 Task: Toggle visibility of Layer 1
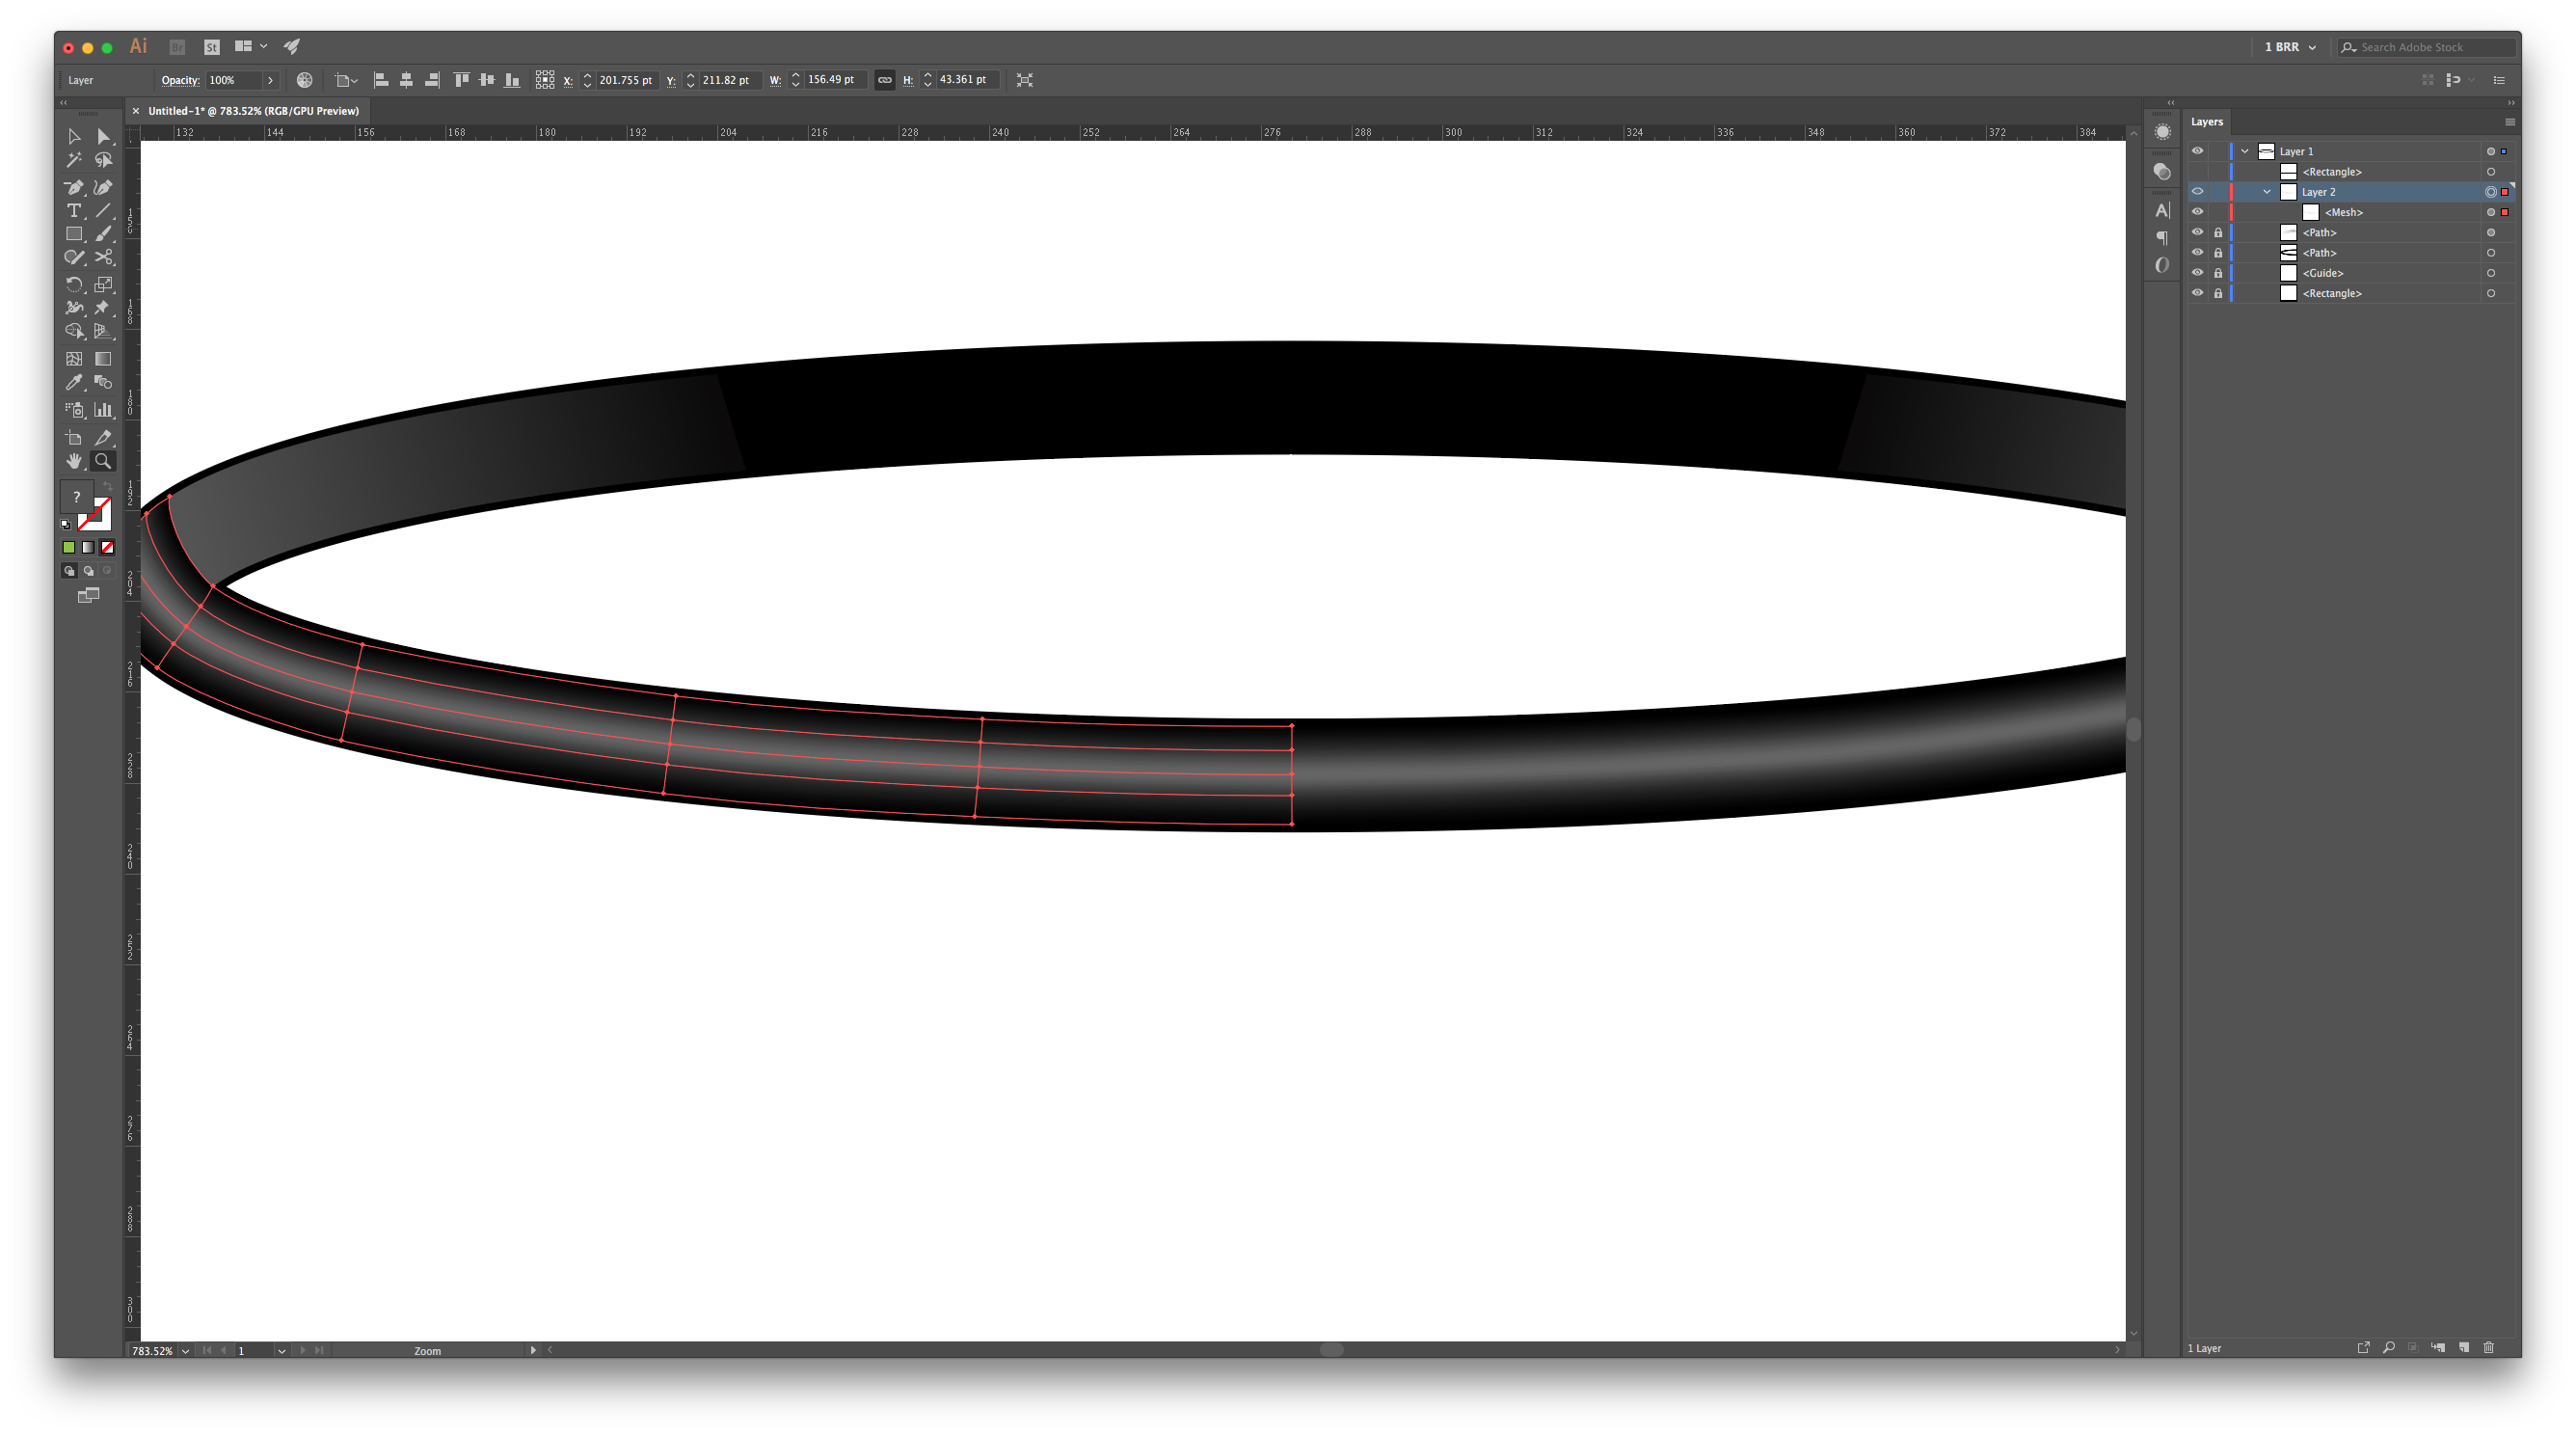coord(2197,151)
